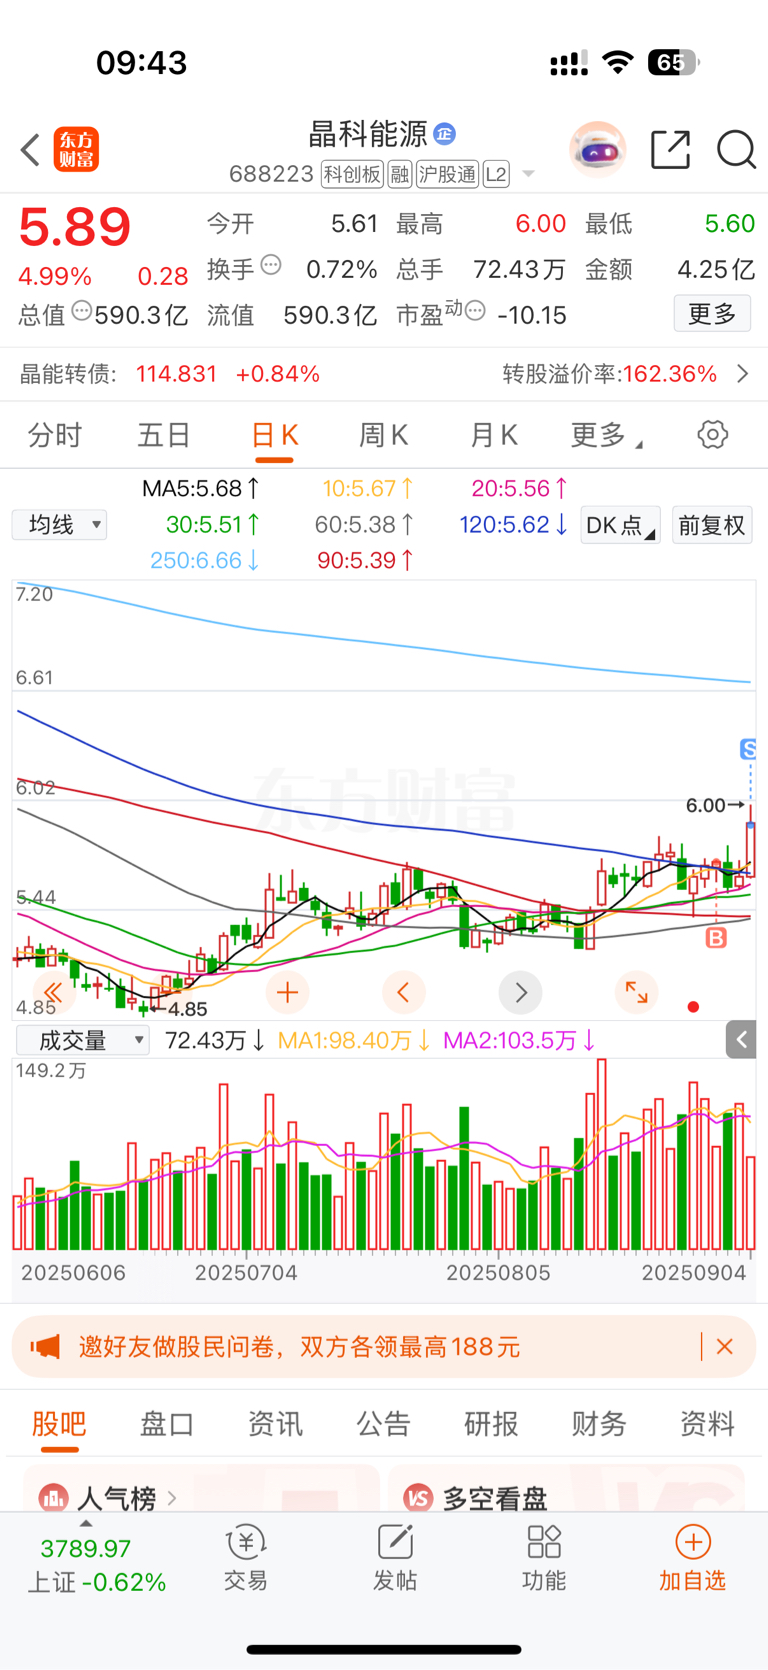Expand the 上证 index bar arrow
Screen dimensions: 768x1670
coord(86,1524)
